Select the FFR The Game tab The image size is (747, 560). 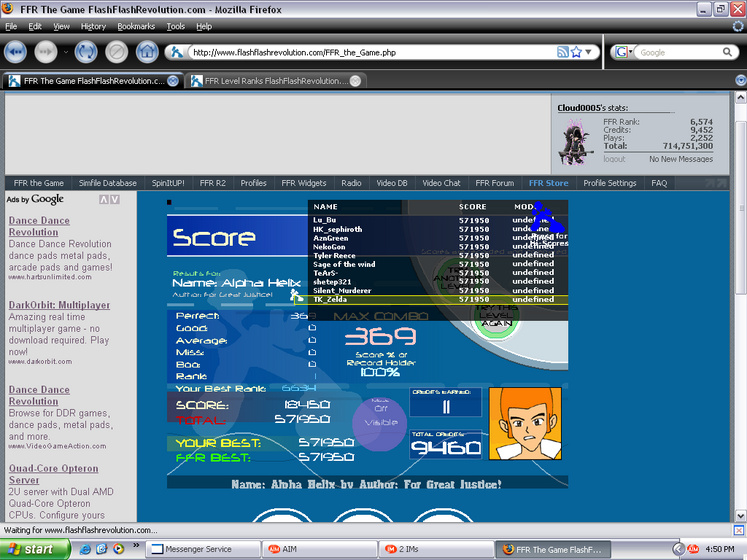pyautogui.click(x=93, y=81)
